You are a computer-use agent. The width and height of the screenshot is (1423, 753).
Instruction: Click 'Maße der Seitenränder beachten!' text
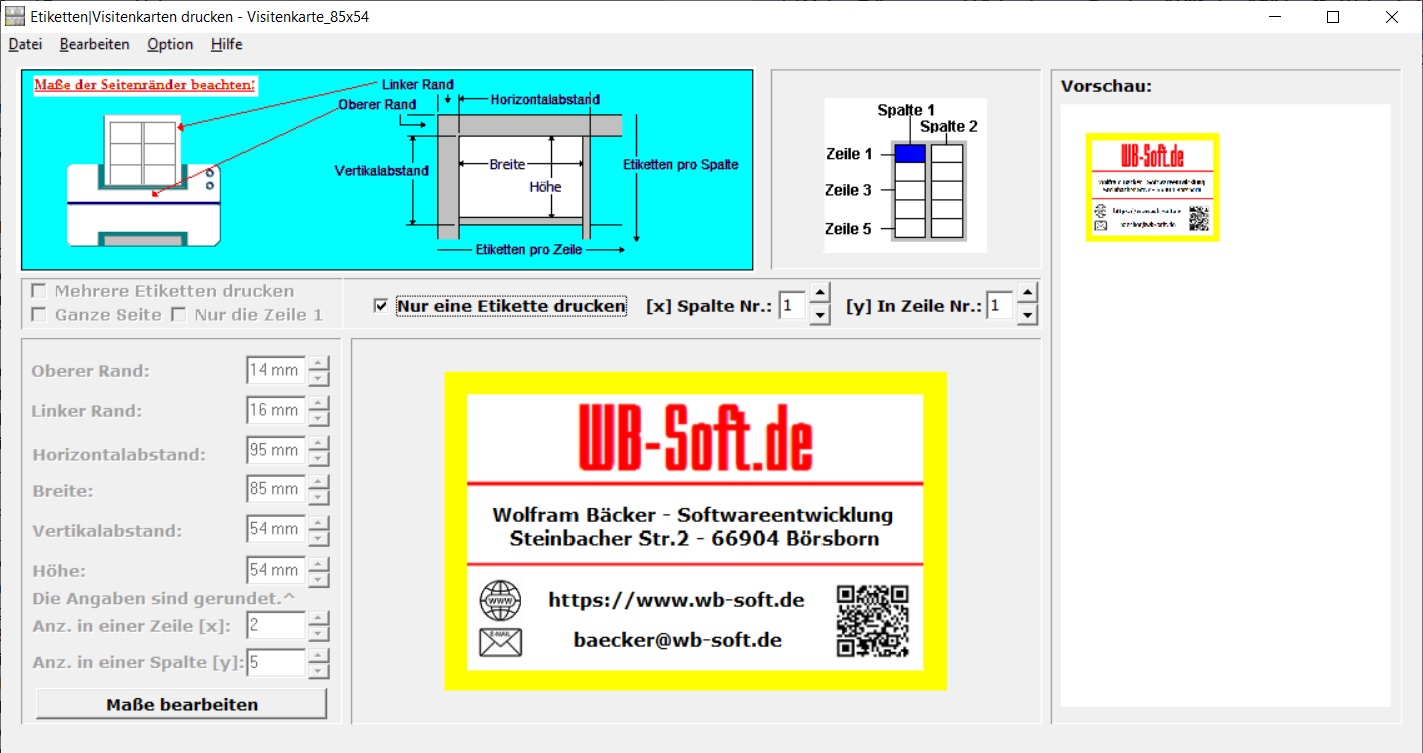click(145, 85)
